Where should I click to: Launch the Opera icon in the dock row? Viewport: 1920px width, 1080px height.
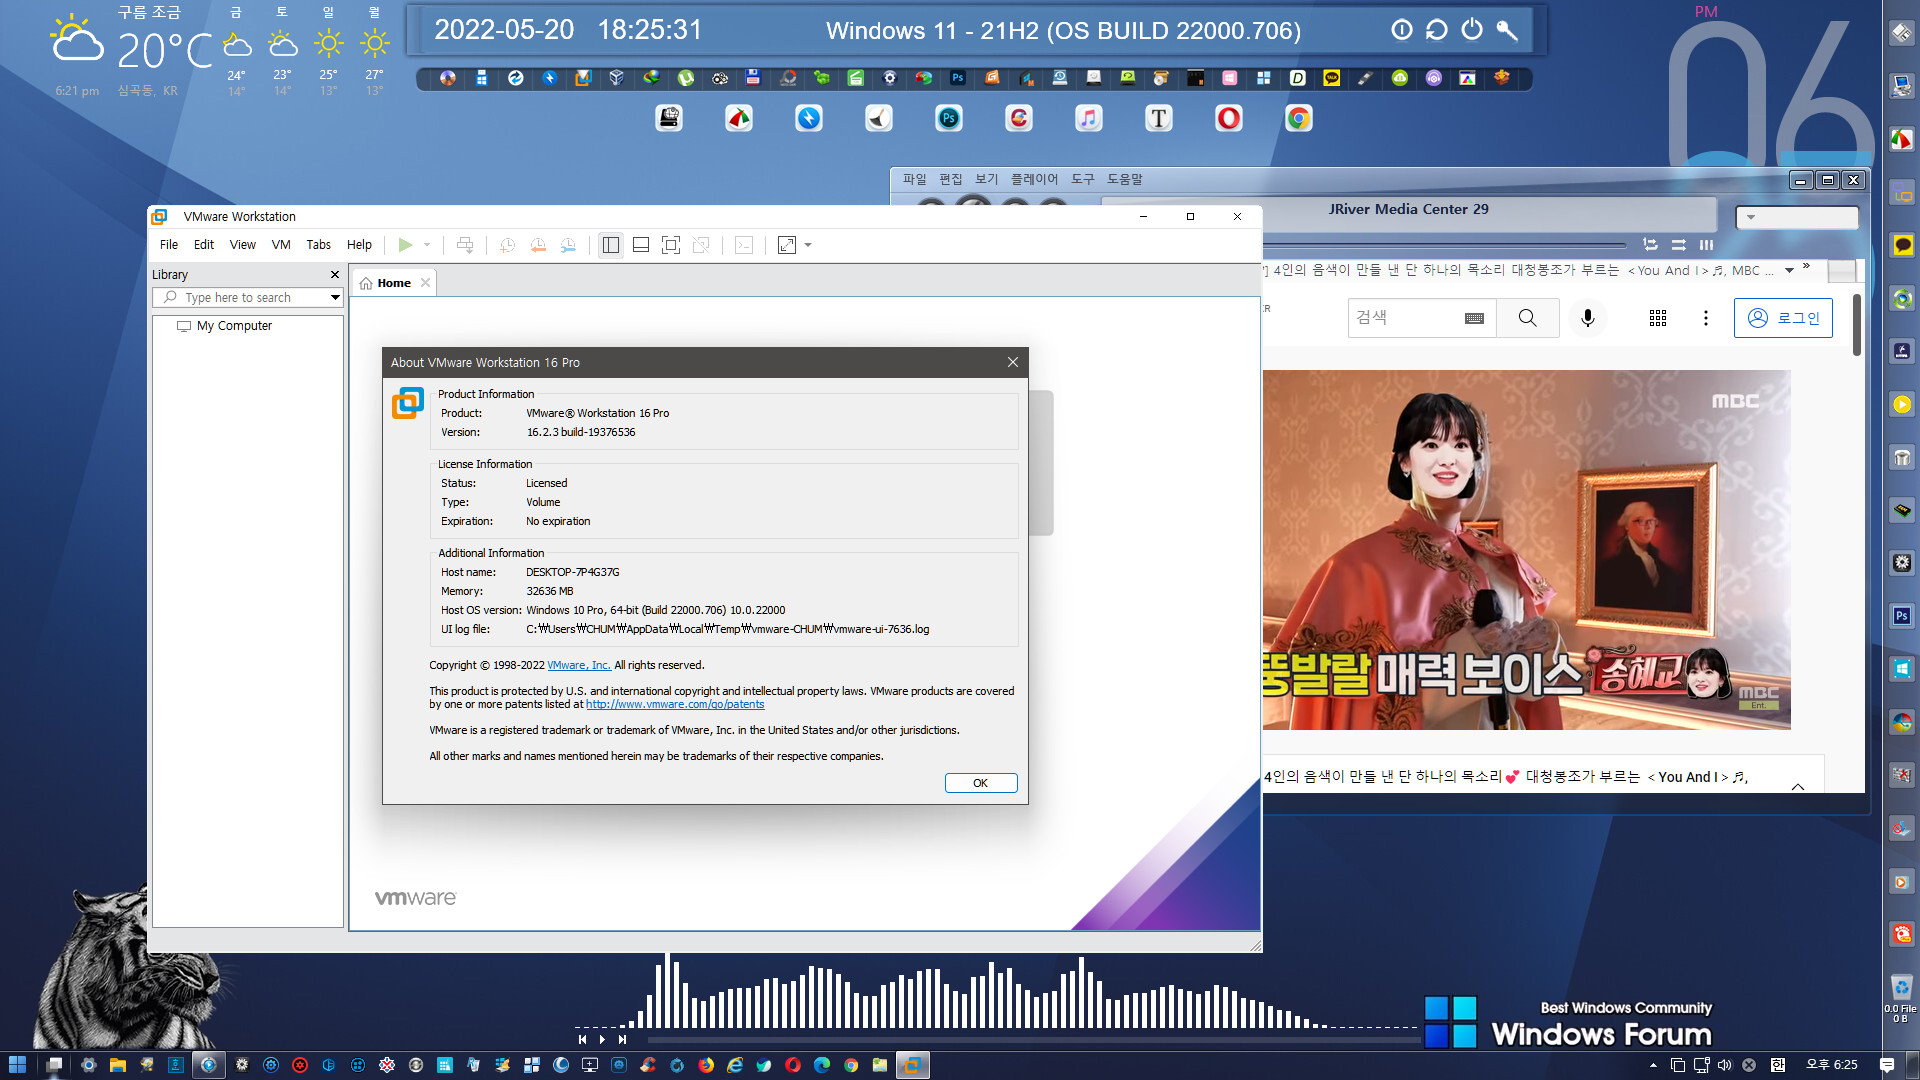[x=1229, y=118]
